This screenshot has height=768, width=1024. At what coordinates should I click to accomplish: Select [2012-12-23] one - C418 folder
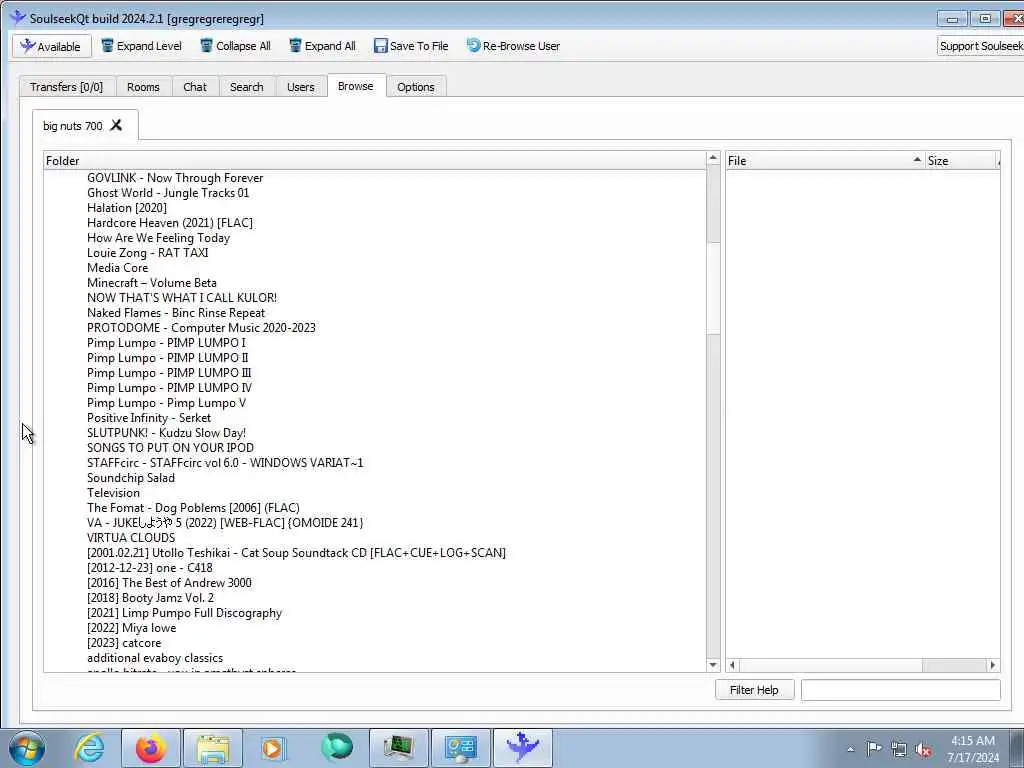pyautogui.click(x=150, y=568)
